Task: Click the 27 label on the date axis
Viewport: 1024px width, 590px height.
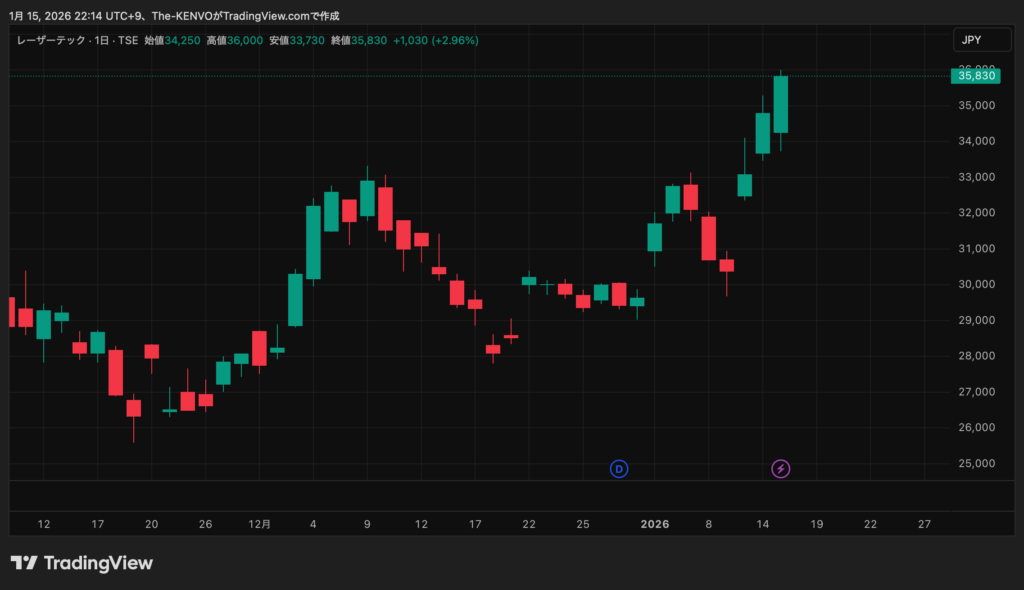Action: point(924,523)
